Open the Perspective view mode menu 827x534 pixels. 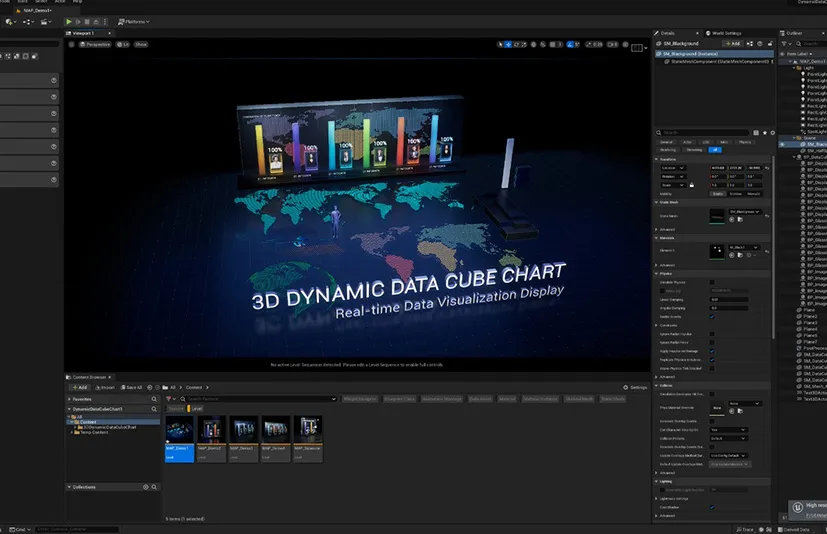95,44
